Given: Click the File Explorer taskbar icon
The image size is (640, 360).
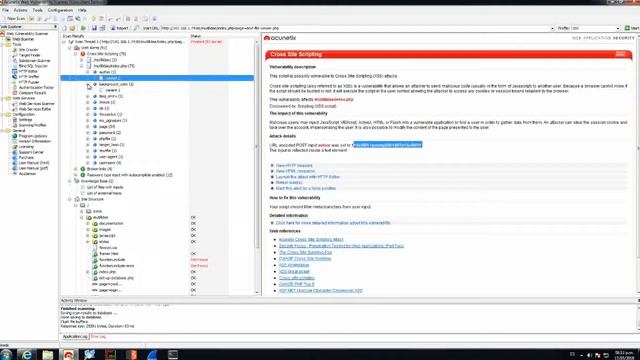Looking at the screenshot, I should [x=47, y=354].
